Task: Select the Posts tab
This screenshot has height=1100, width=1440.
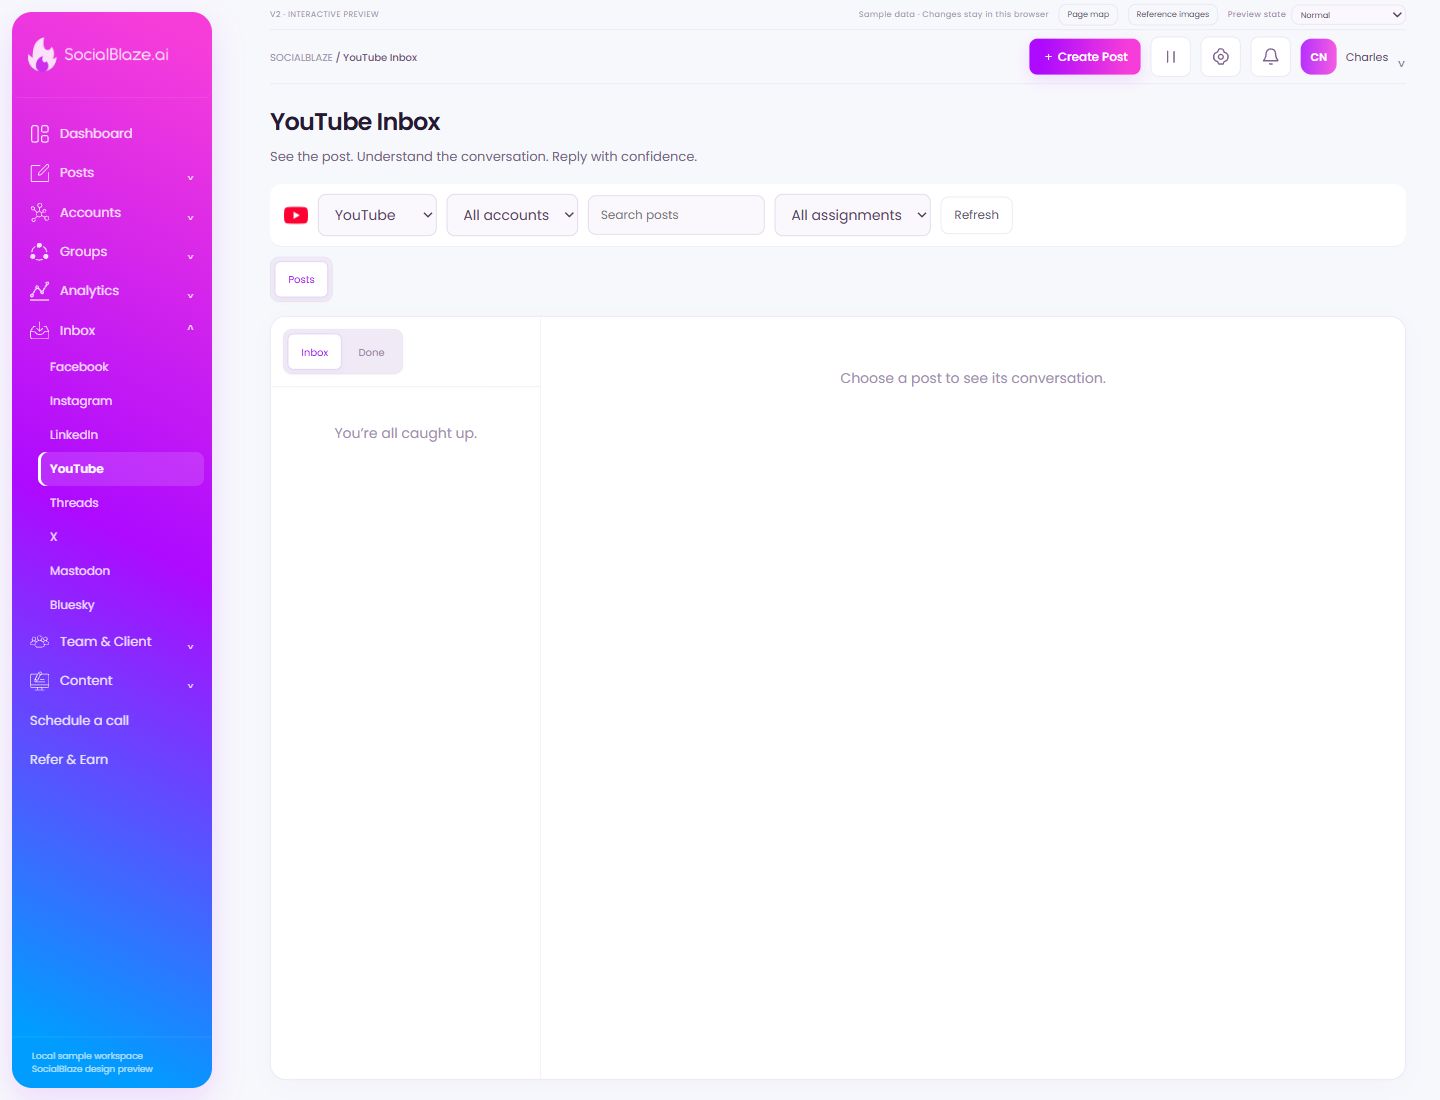Action: point(301,280)
